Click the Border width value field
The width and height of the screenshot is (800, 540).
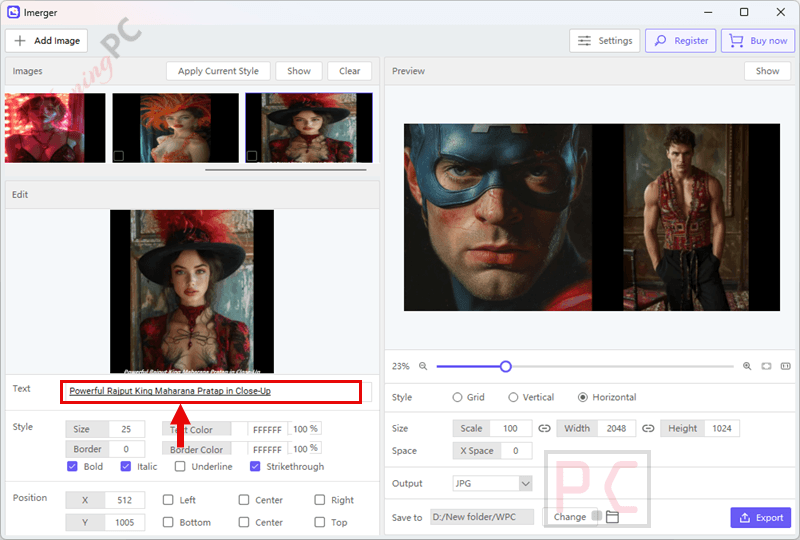click(126, 449)
